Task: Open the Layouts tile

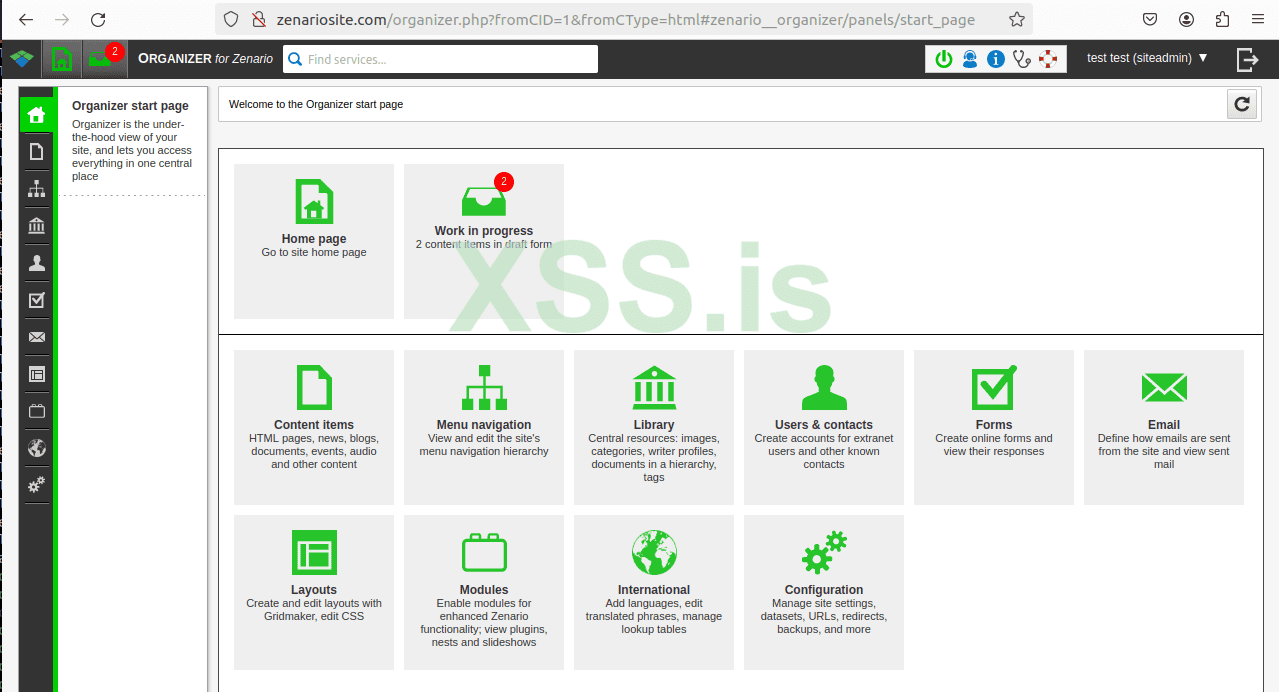Action: [x=314, y=592]
